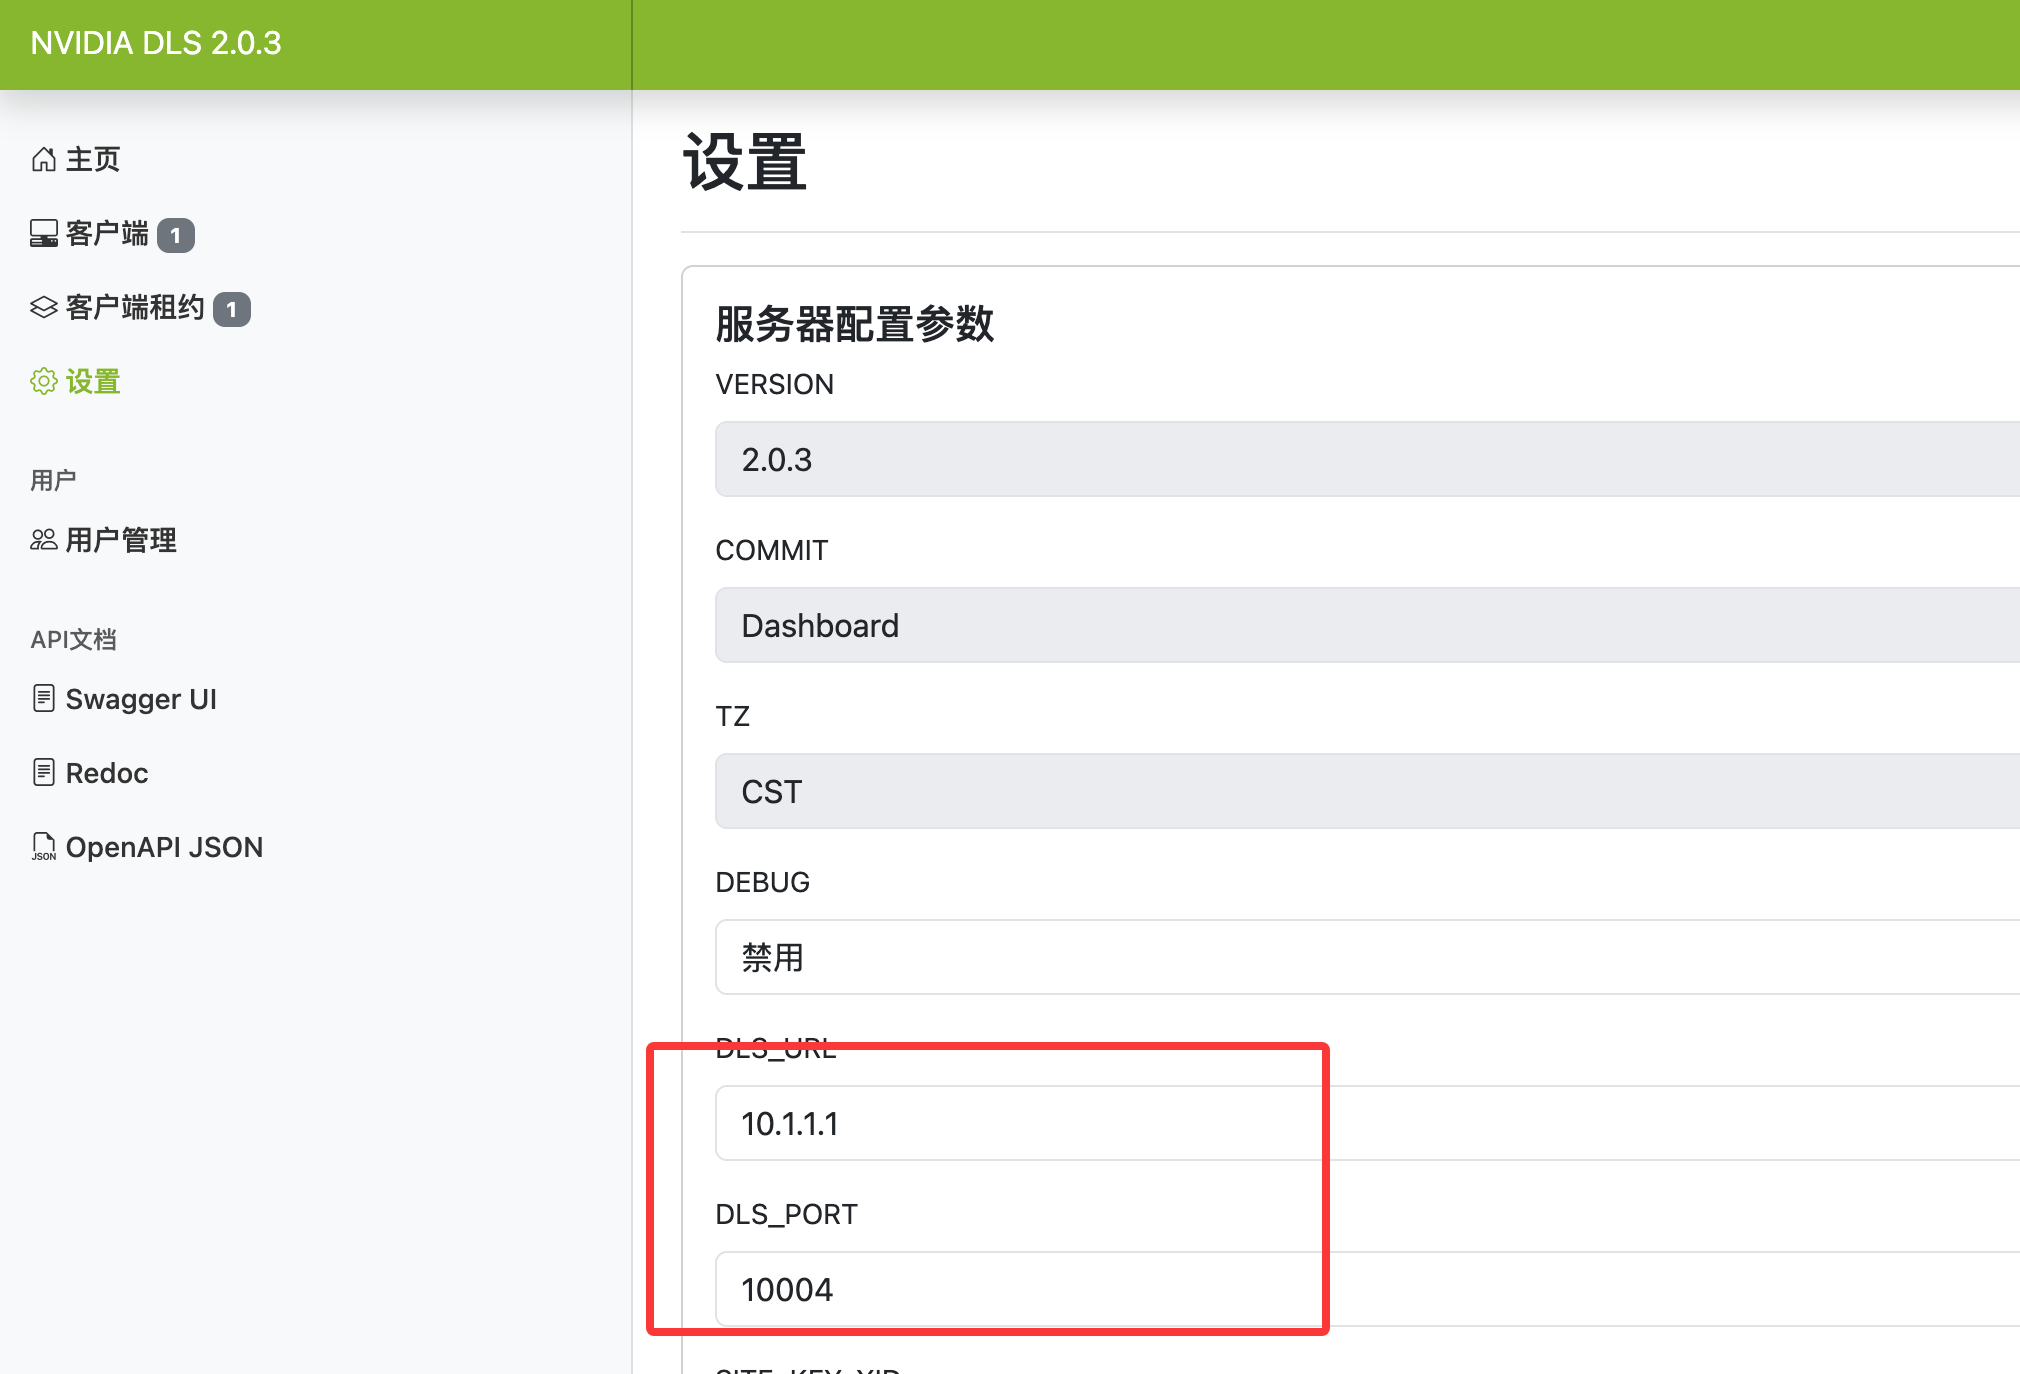Screen dimensions: 2020x1374
Task: Click the home icon beside 主页
Action: tap(43, 159)
